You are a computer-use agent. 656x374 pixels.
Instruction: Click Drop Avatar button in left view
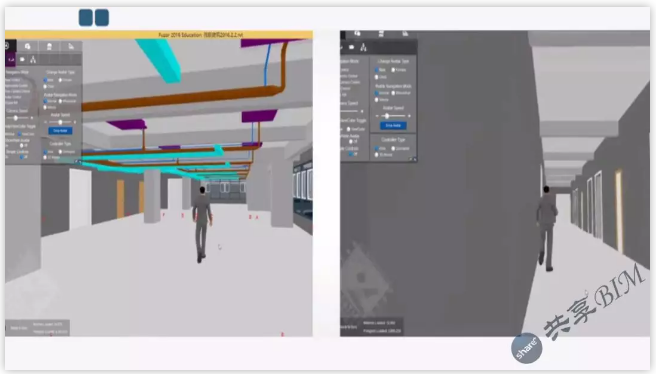coord(60,131)
